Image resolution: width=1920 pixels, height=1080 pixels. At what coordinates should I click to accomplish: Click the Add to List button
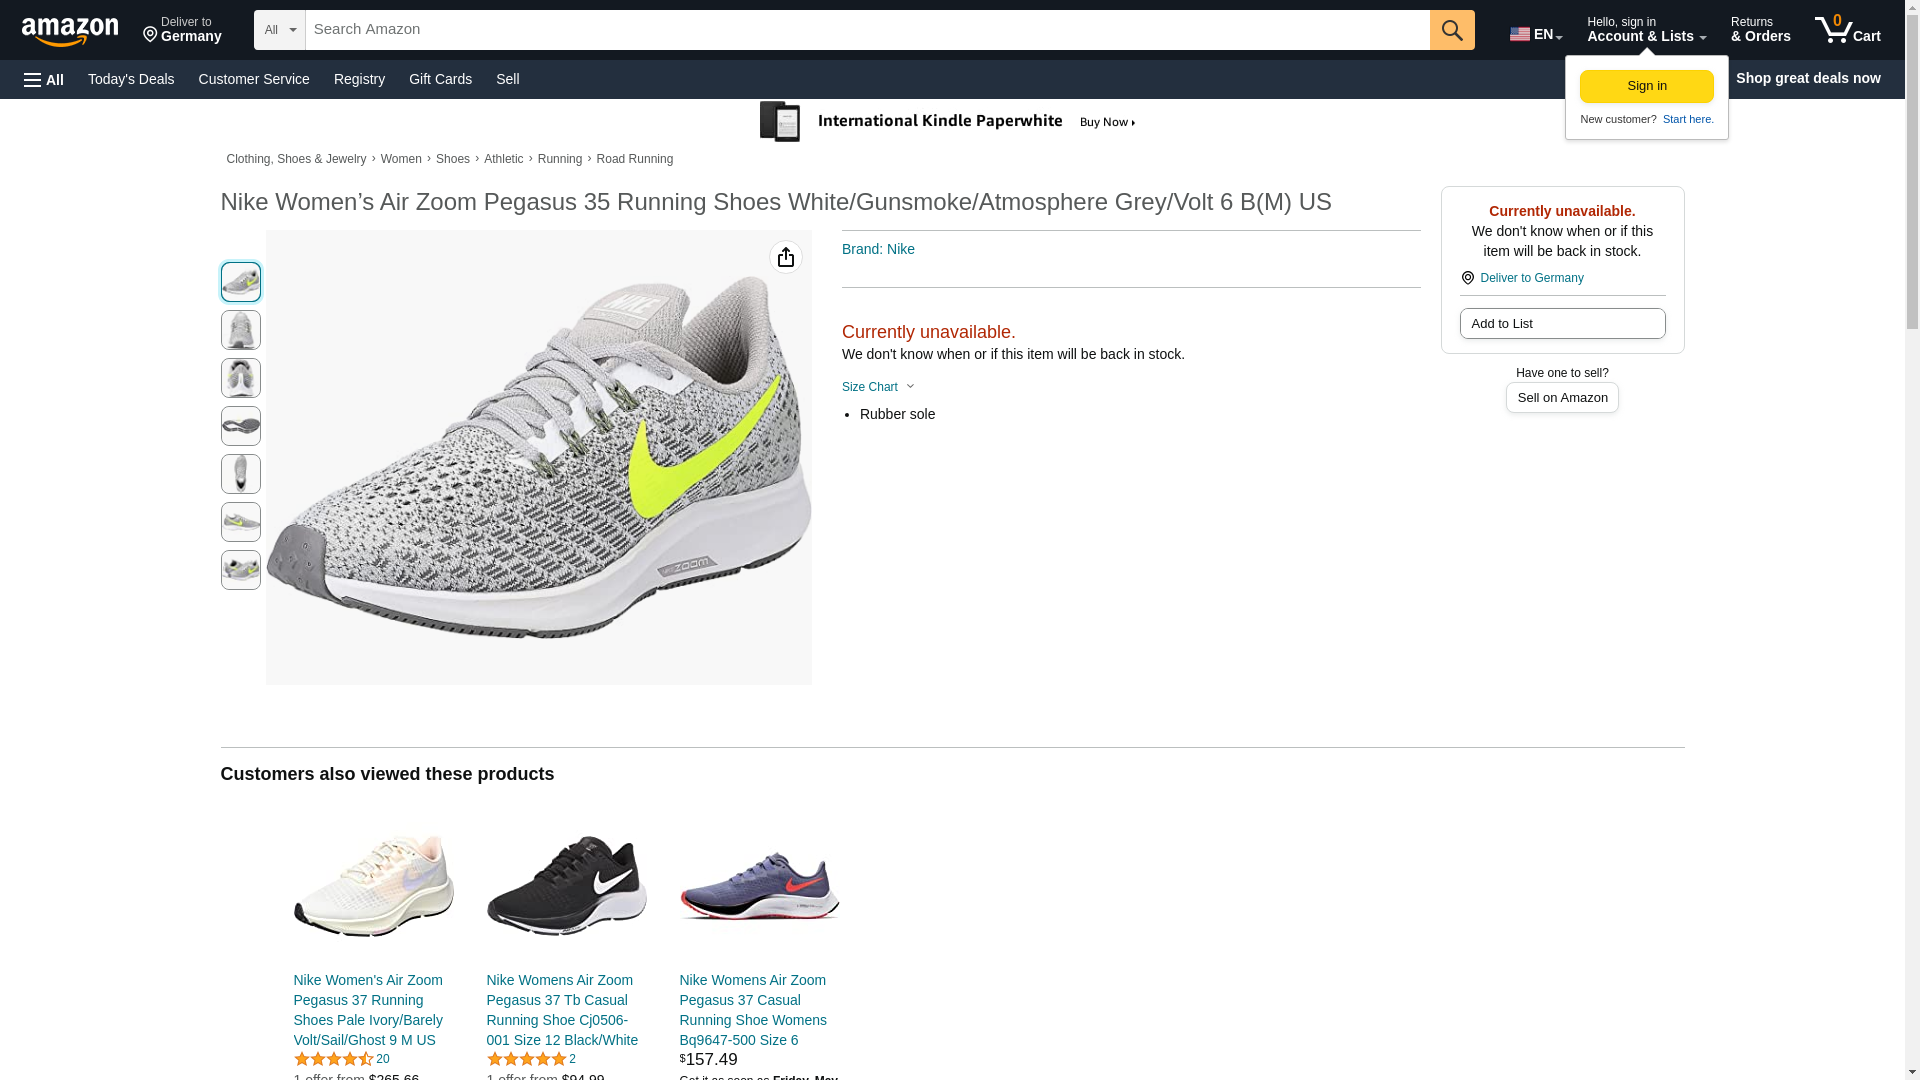tap(1562, 324)
